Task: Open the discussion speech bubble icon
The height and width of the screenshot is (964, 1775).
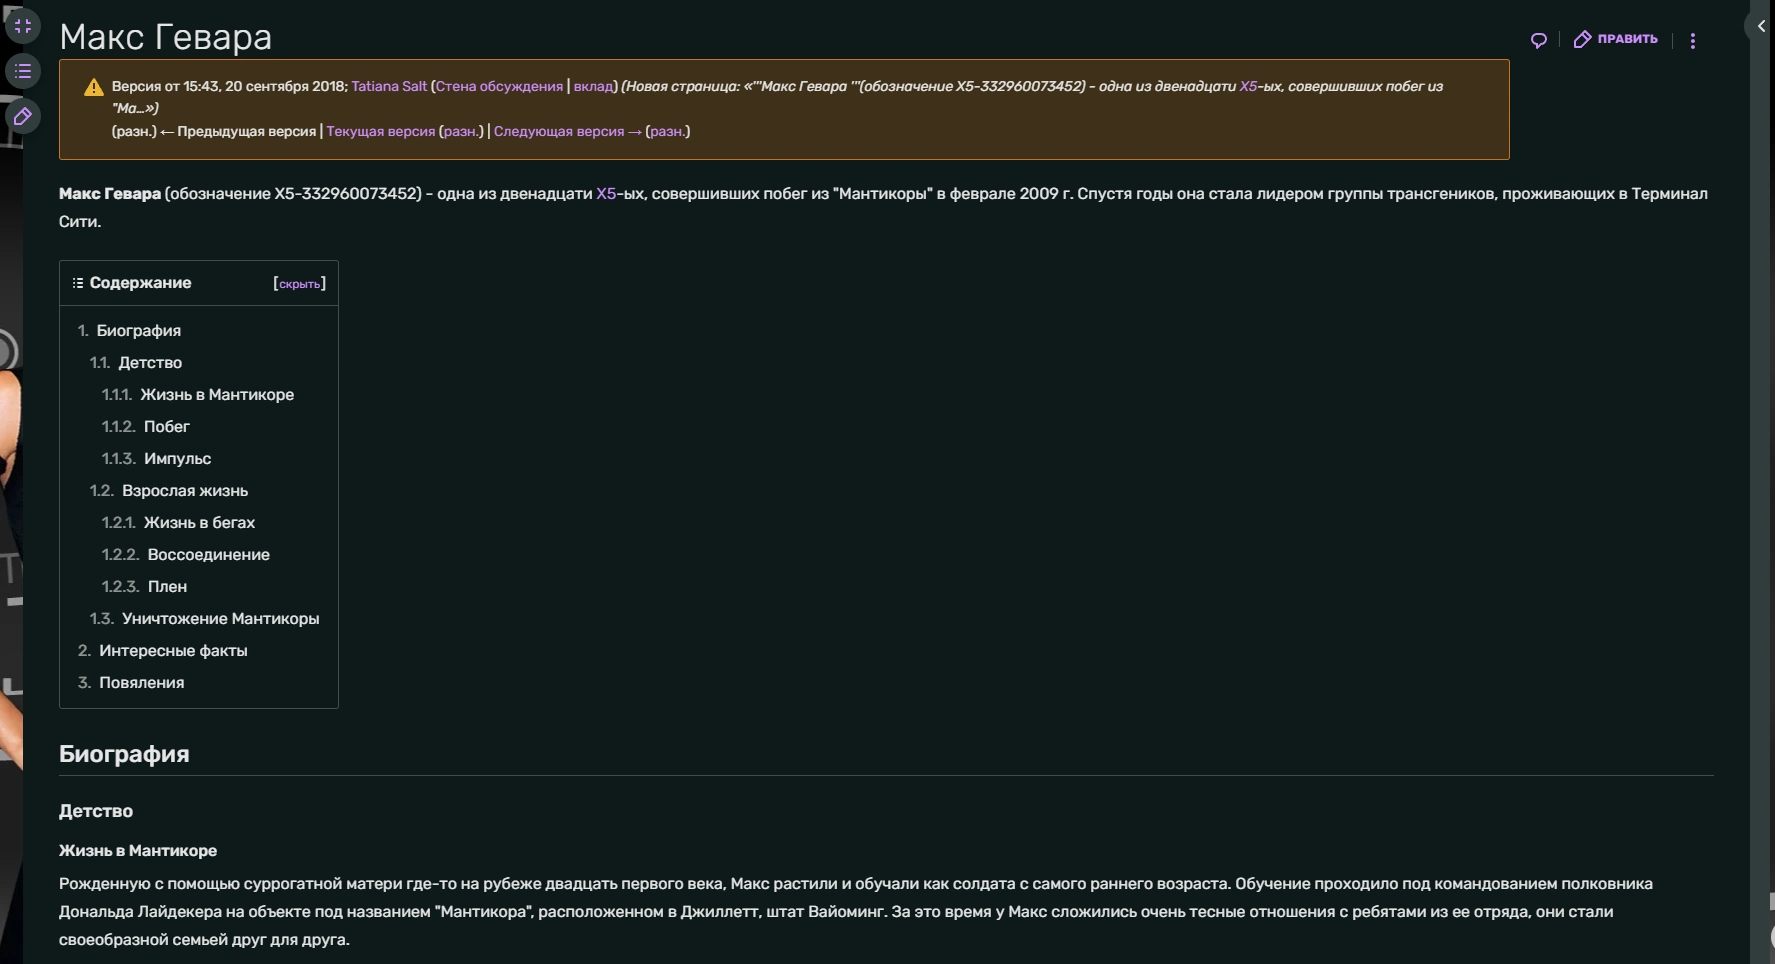Action: coord(1539,40)
